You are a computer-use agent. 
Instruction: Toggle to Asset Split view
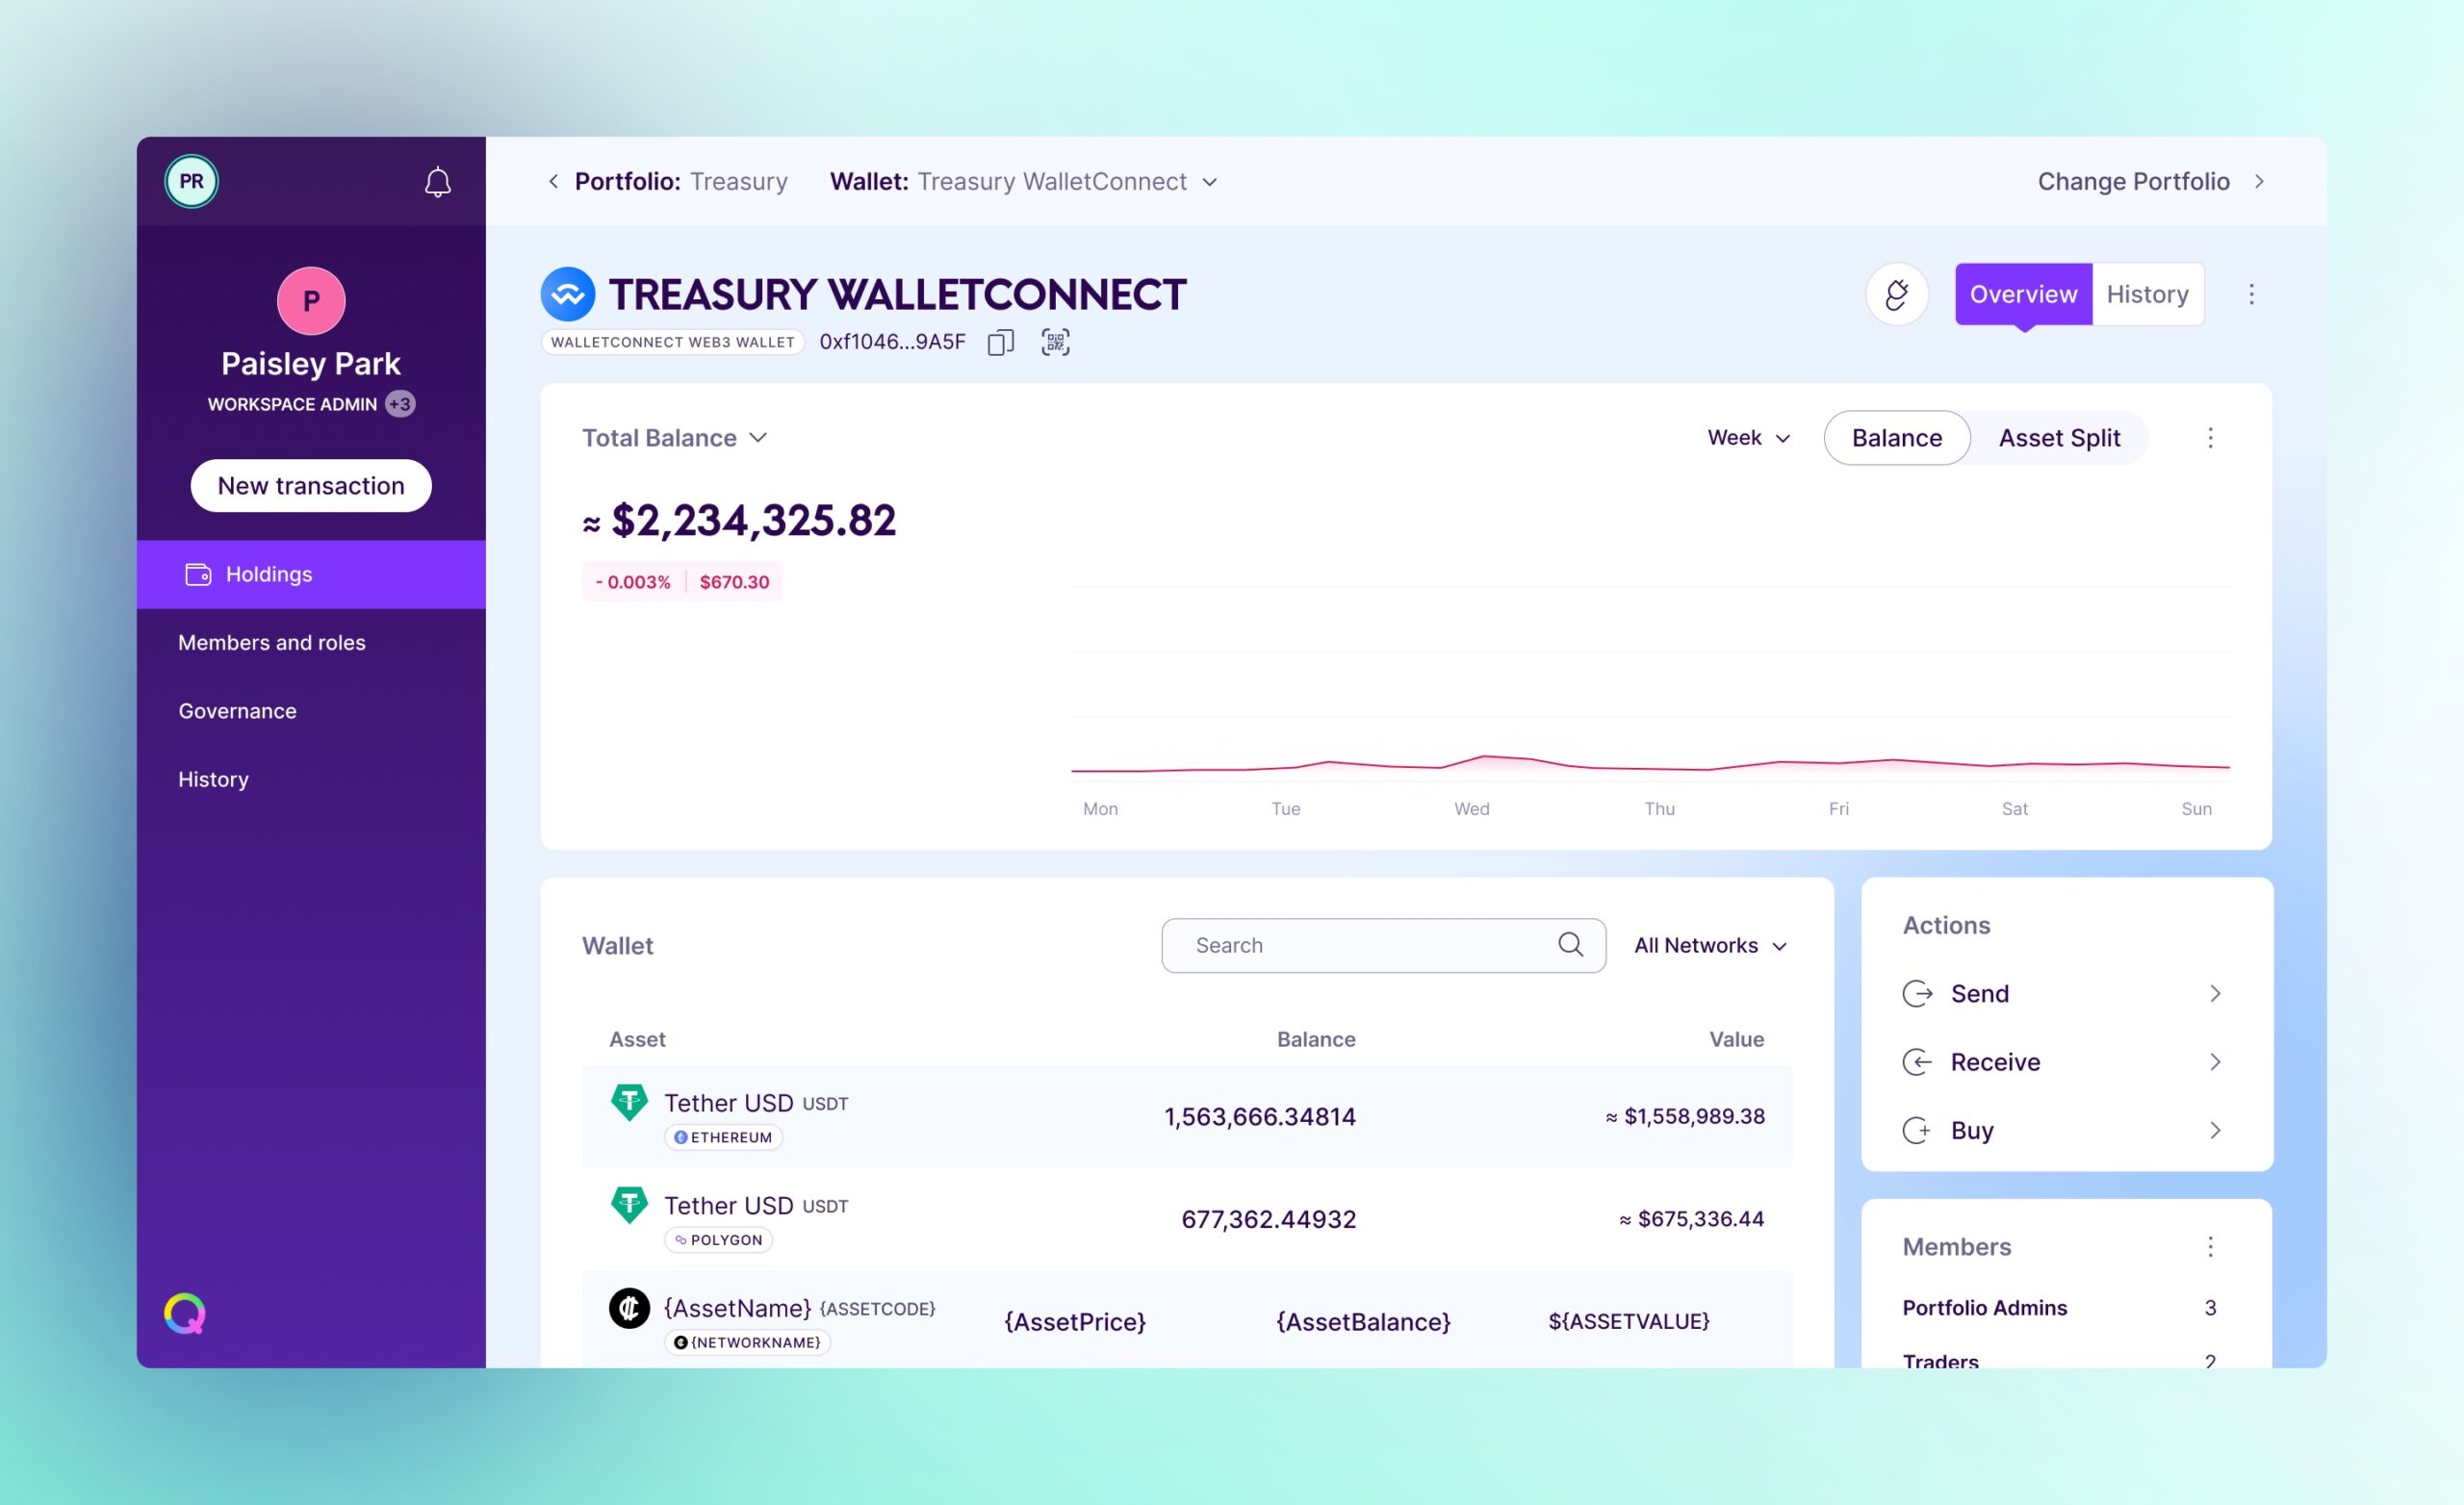[2059, 437]
